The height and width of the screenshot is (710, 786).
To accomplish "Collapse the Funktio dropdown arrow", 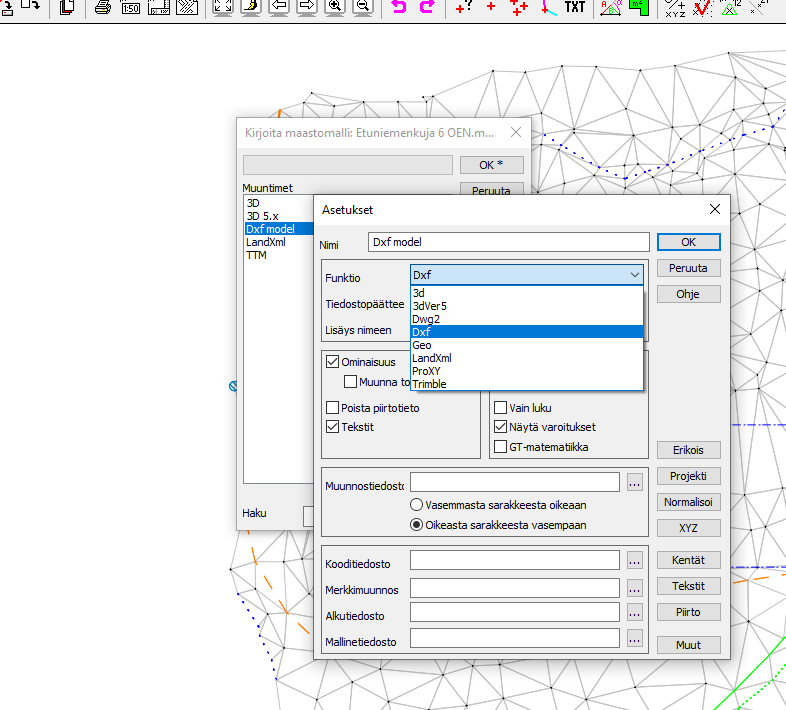I will [x=635, y=275].
